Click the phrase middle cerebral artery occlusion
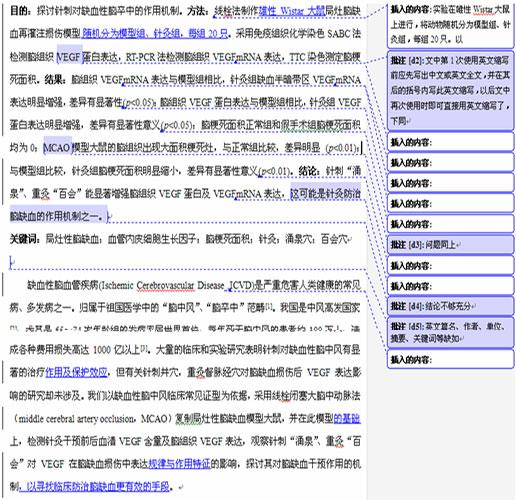This screenshot has height=500, width=516. (x=76, y=418)
